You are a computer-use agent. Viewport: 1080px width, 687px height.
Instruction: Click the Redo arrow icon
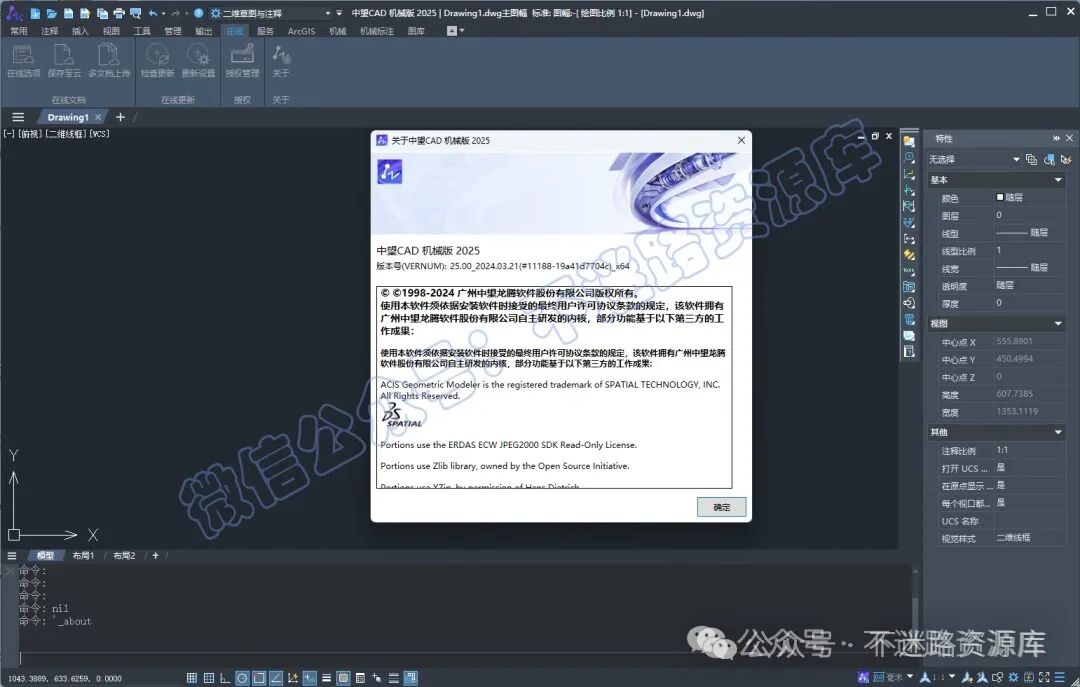[176, 13]
